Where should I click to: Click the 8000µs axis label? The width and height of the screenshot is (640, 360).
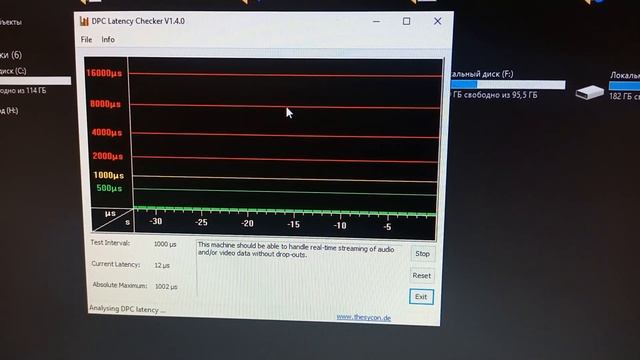pos(106,104)
